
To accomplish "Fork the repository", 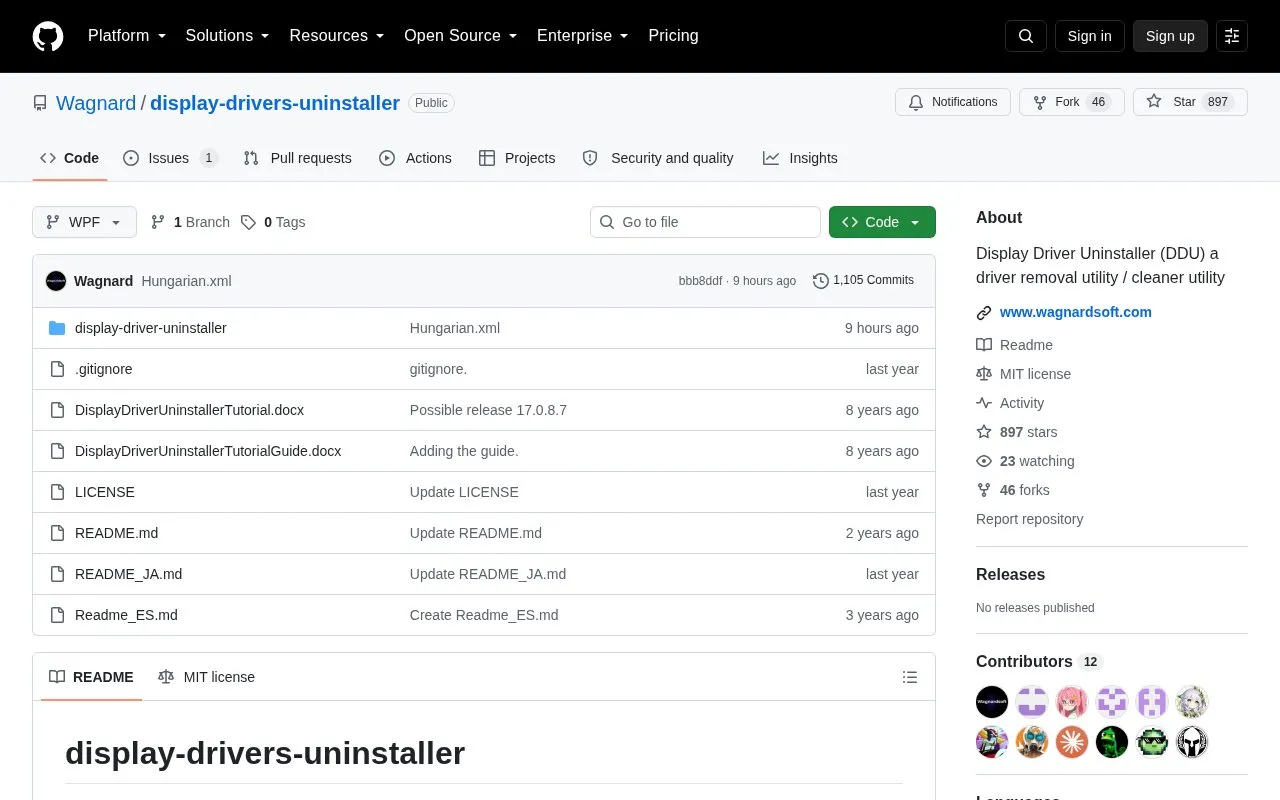I will tap(1072, 102).
